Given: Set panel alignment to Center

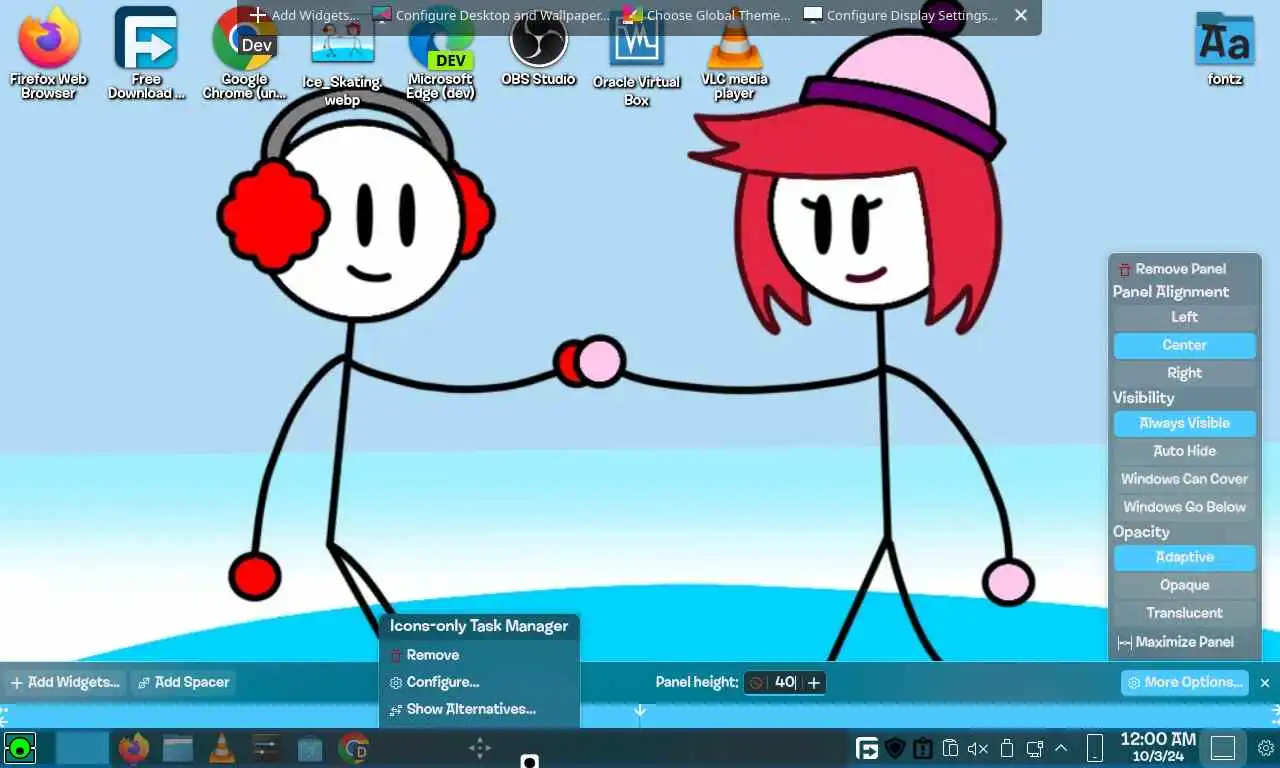Looking at the screenshot, I should coord(1184,345).
